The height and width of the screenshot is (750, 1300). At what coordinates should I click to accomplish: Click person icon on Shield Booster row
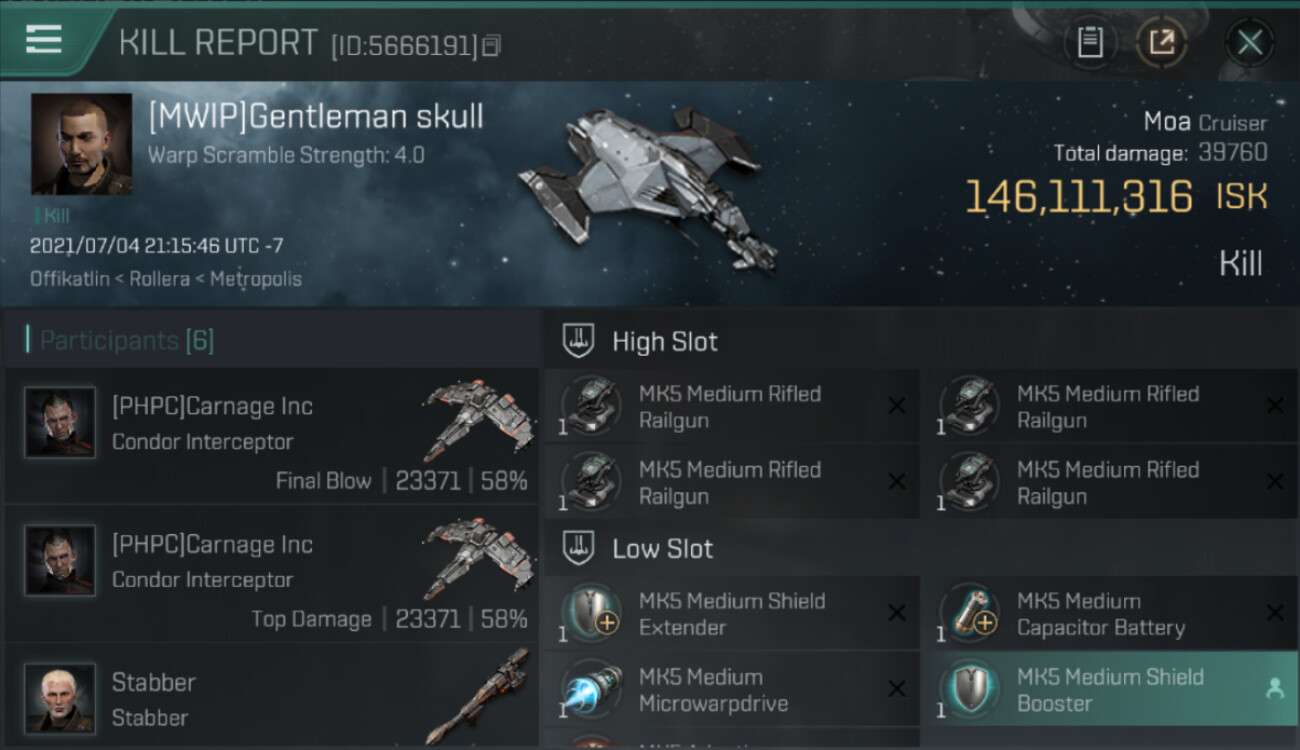click(x=1274, y=689)
